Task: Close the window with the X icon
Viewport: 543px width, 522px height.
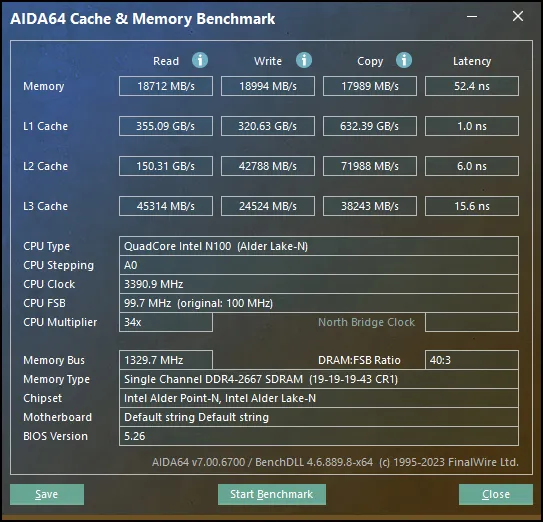Action: tap(518, 16)
